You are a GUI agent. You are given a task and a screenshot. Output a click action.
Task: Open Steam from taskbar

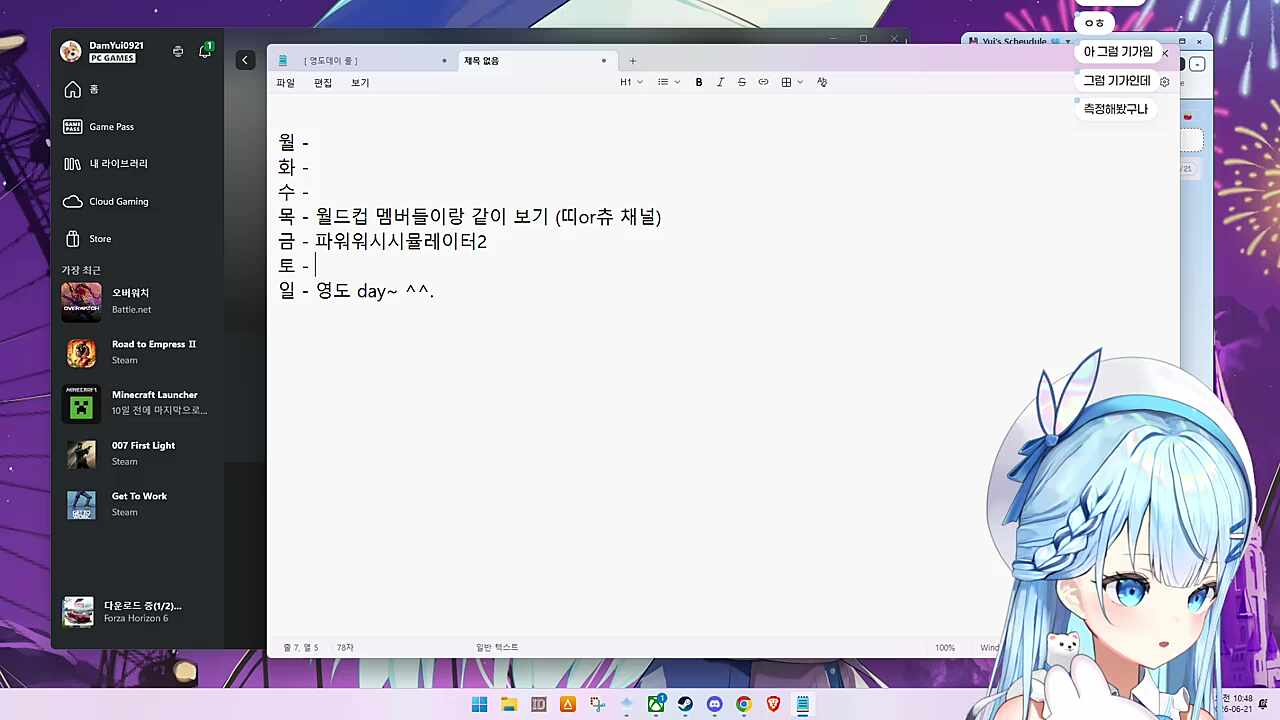point(685,705)
